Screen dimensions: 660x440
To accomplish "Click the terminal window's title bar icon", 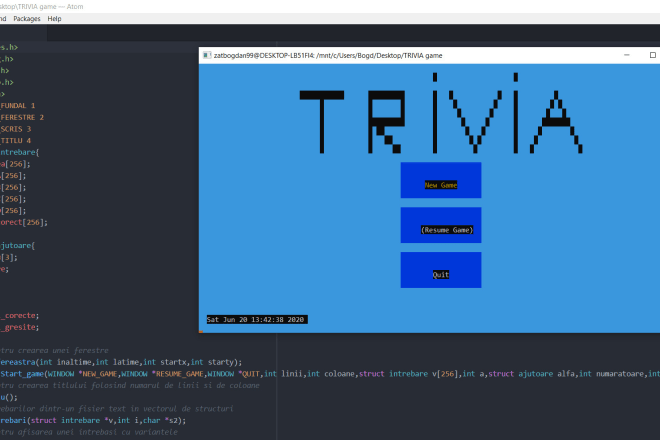I will click(x=207, y=55).
